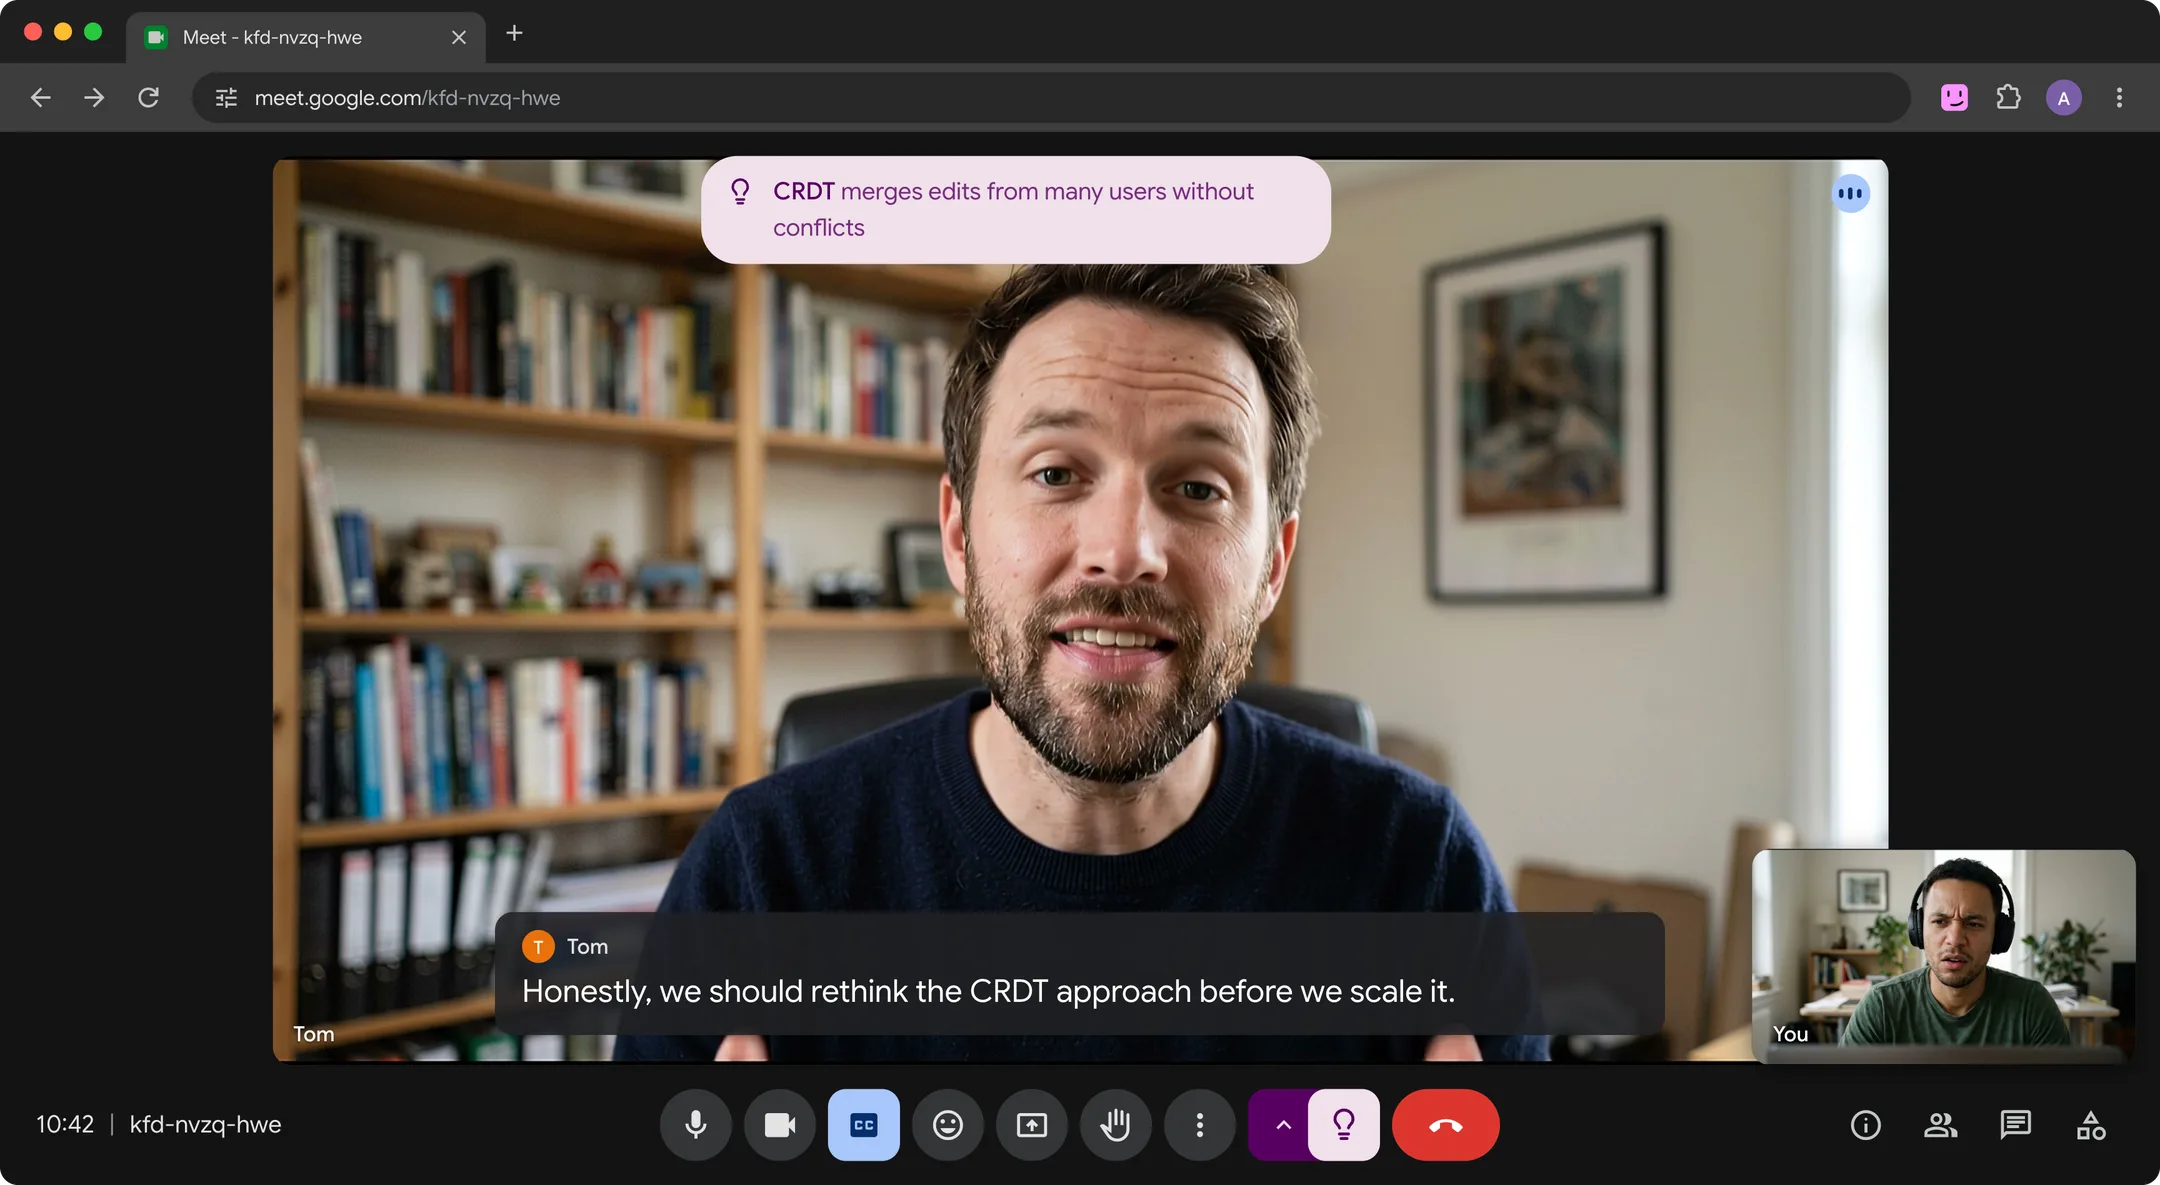Click the 10:42 time display

coord(65,1124)
